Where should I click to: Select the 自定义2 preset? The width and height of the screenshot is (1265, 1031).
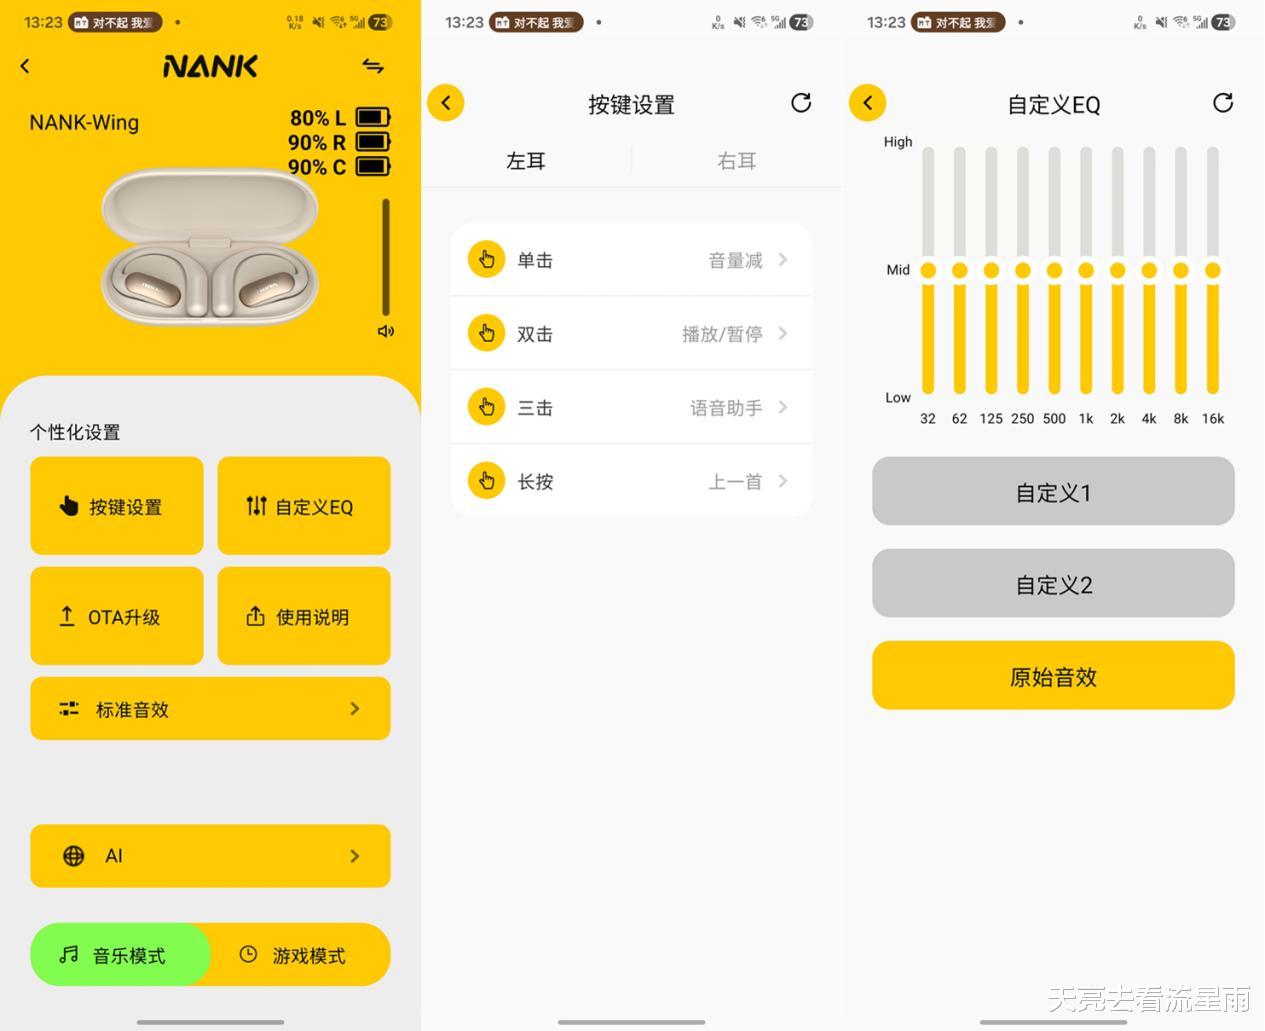click(x=1053, y=583)
